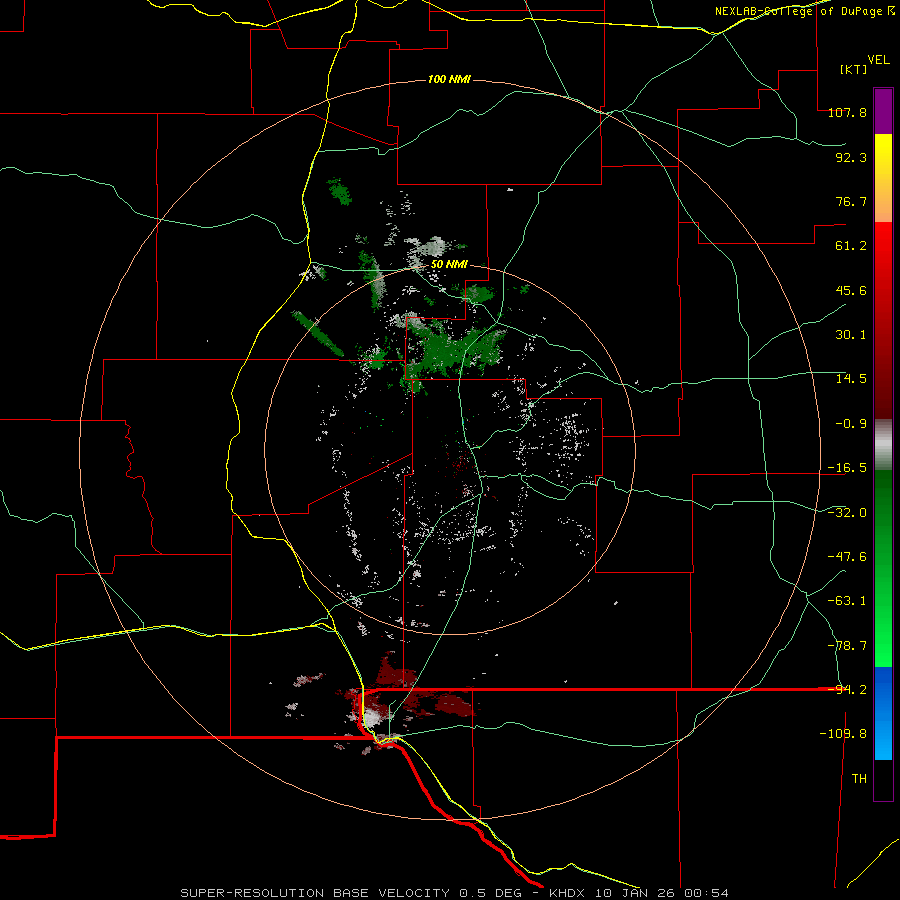Screen dimensions: 900x900
Task: Pick the gray near-zero segment of the color bar
Action: coord(883,445)
